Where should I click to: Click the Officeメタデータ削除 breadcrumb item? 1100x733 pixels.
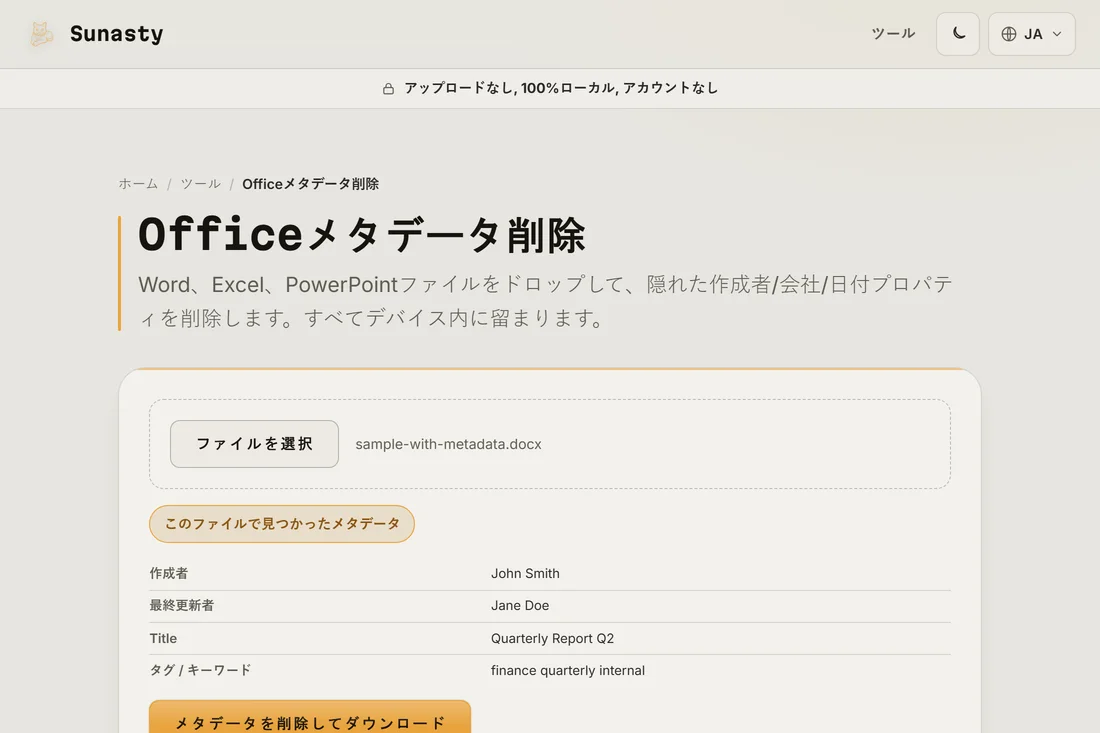click(311, 184)
